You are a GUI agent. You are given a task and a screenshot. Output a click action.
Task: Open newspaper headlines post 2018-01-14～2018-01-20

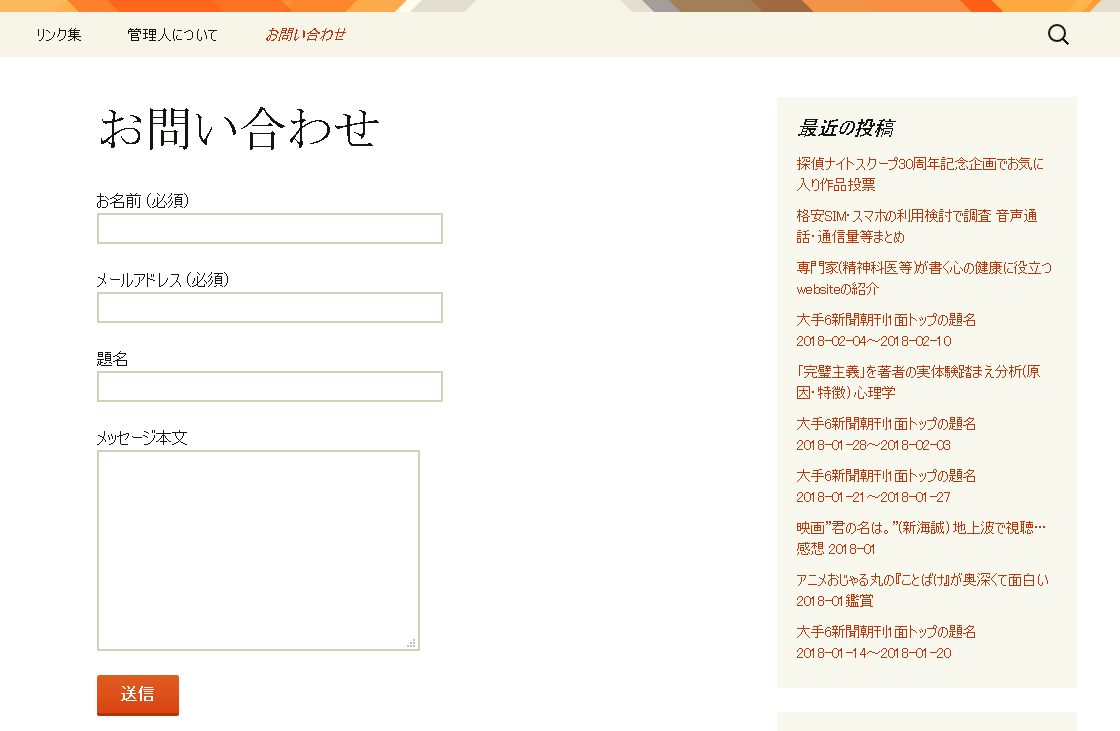[886, 632]
